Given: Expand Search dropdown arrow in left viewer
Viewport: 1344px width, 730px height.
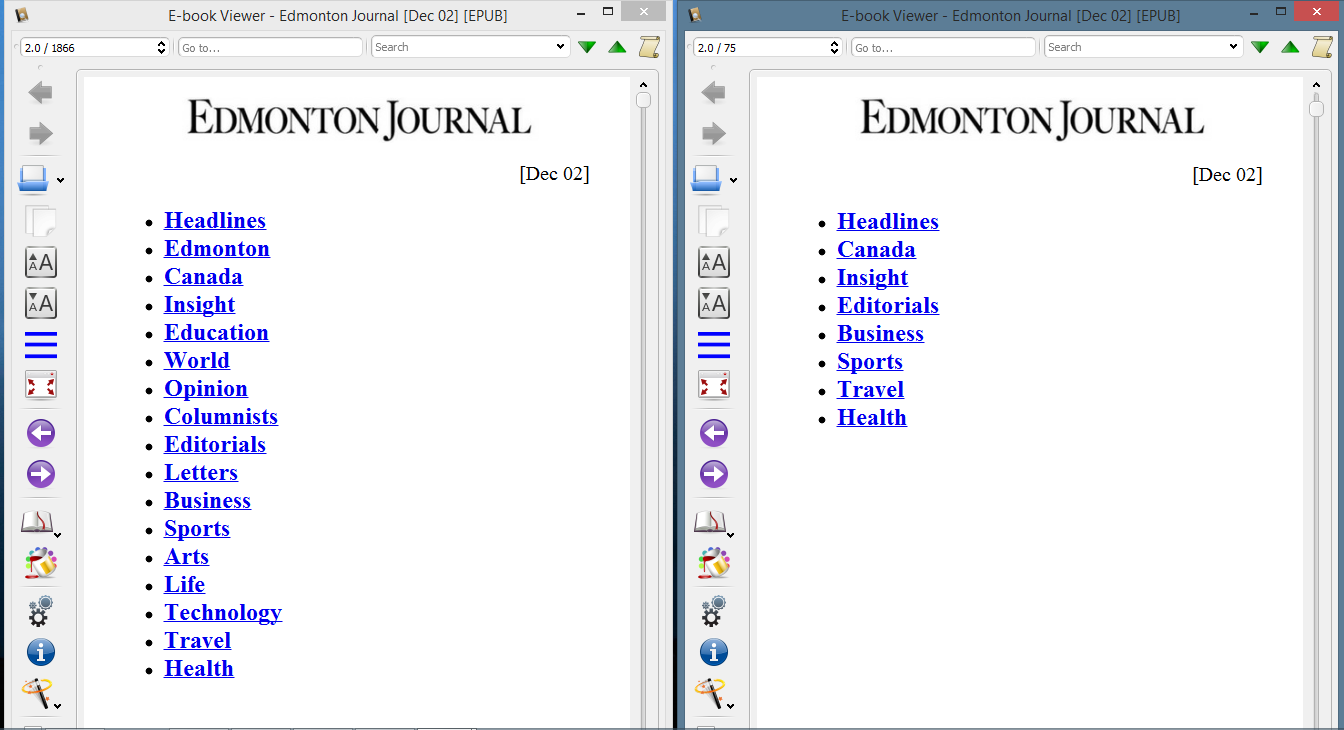Looking at the screenshot, I should click(560, 47).
